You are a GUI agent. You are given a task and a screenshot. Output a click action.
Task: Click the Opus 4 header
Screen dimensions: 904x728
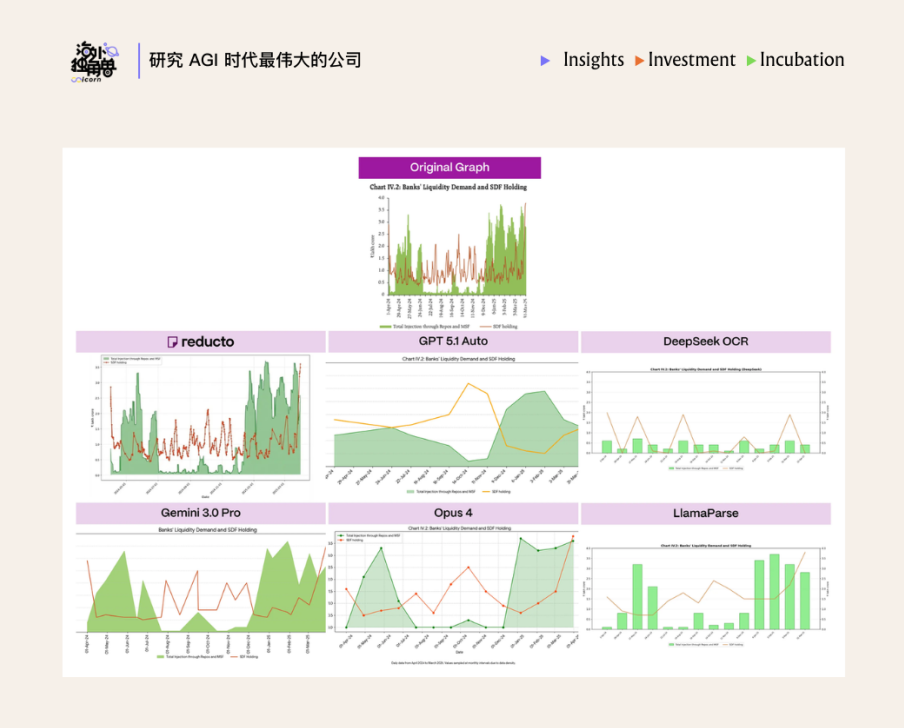point(453,513)
